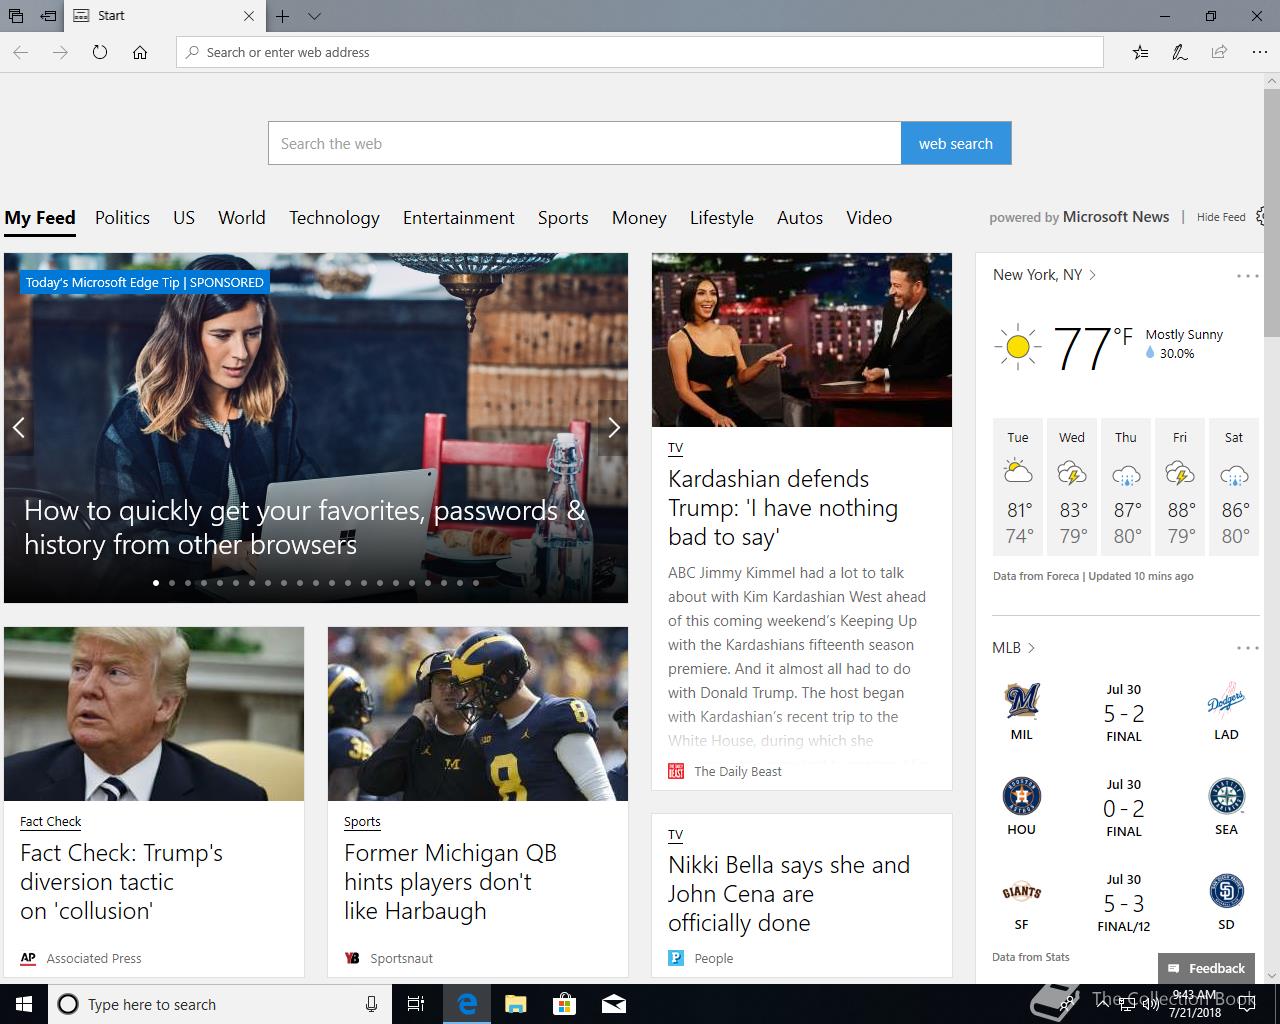Screen dimensions: 1280x1024
Task: Open the Sports tab
Action: (x=563, y=218)
